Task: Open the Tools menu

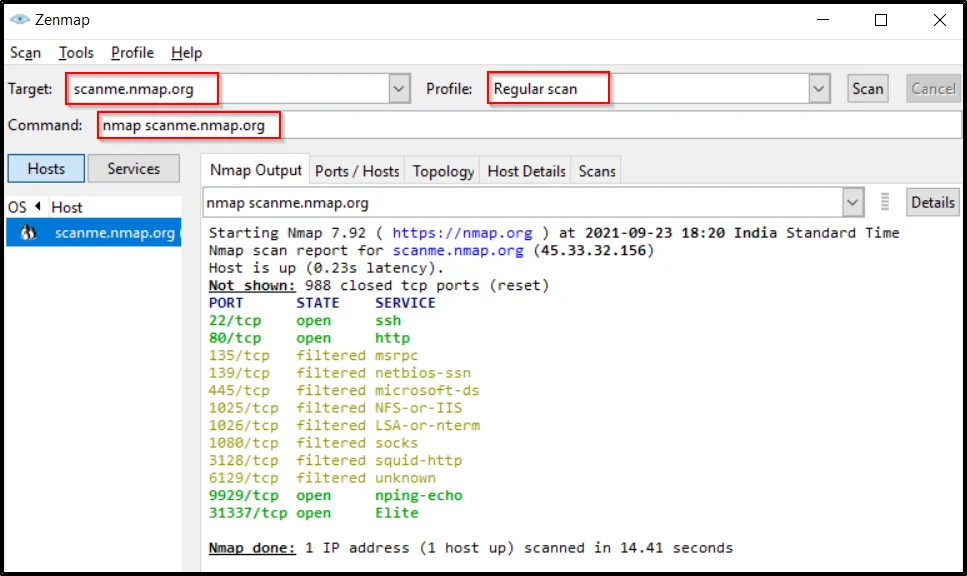Action: pos(76,53)
